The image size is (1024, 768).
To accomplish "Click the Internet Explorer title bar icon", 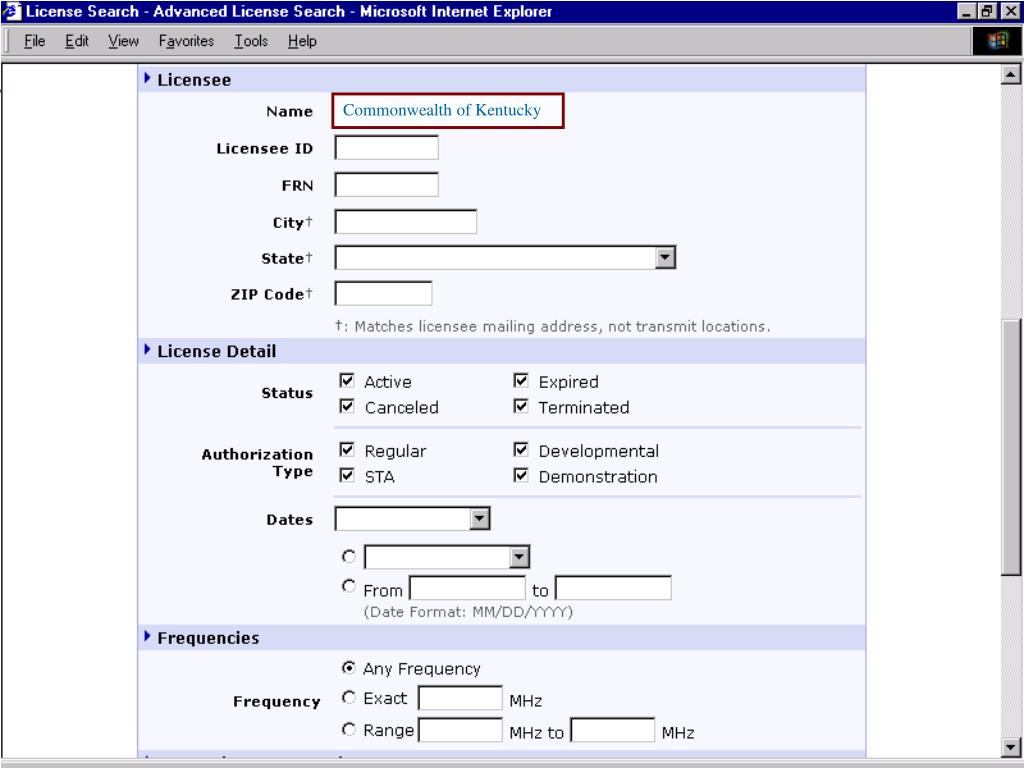I will (x=12, y=11).
